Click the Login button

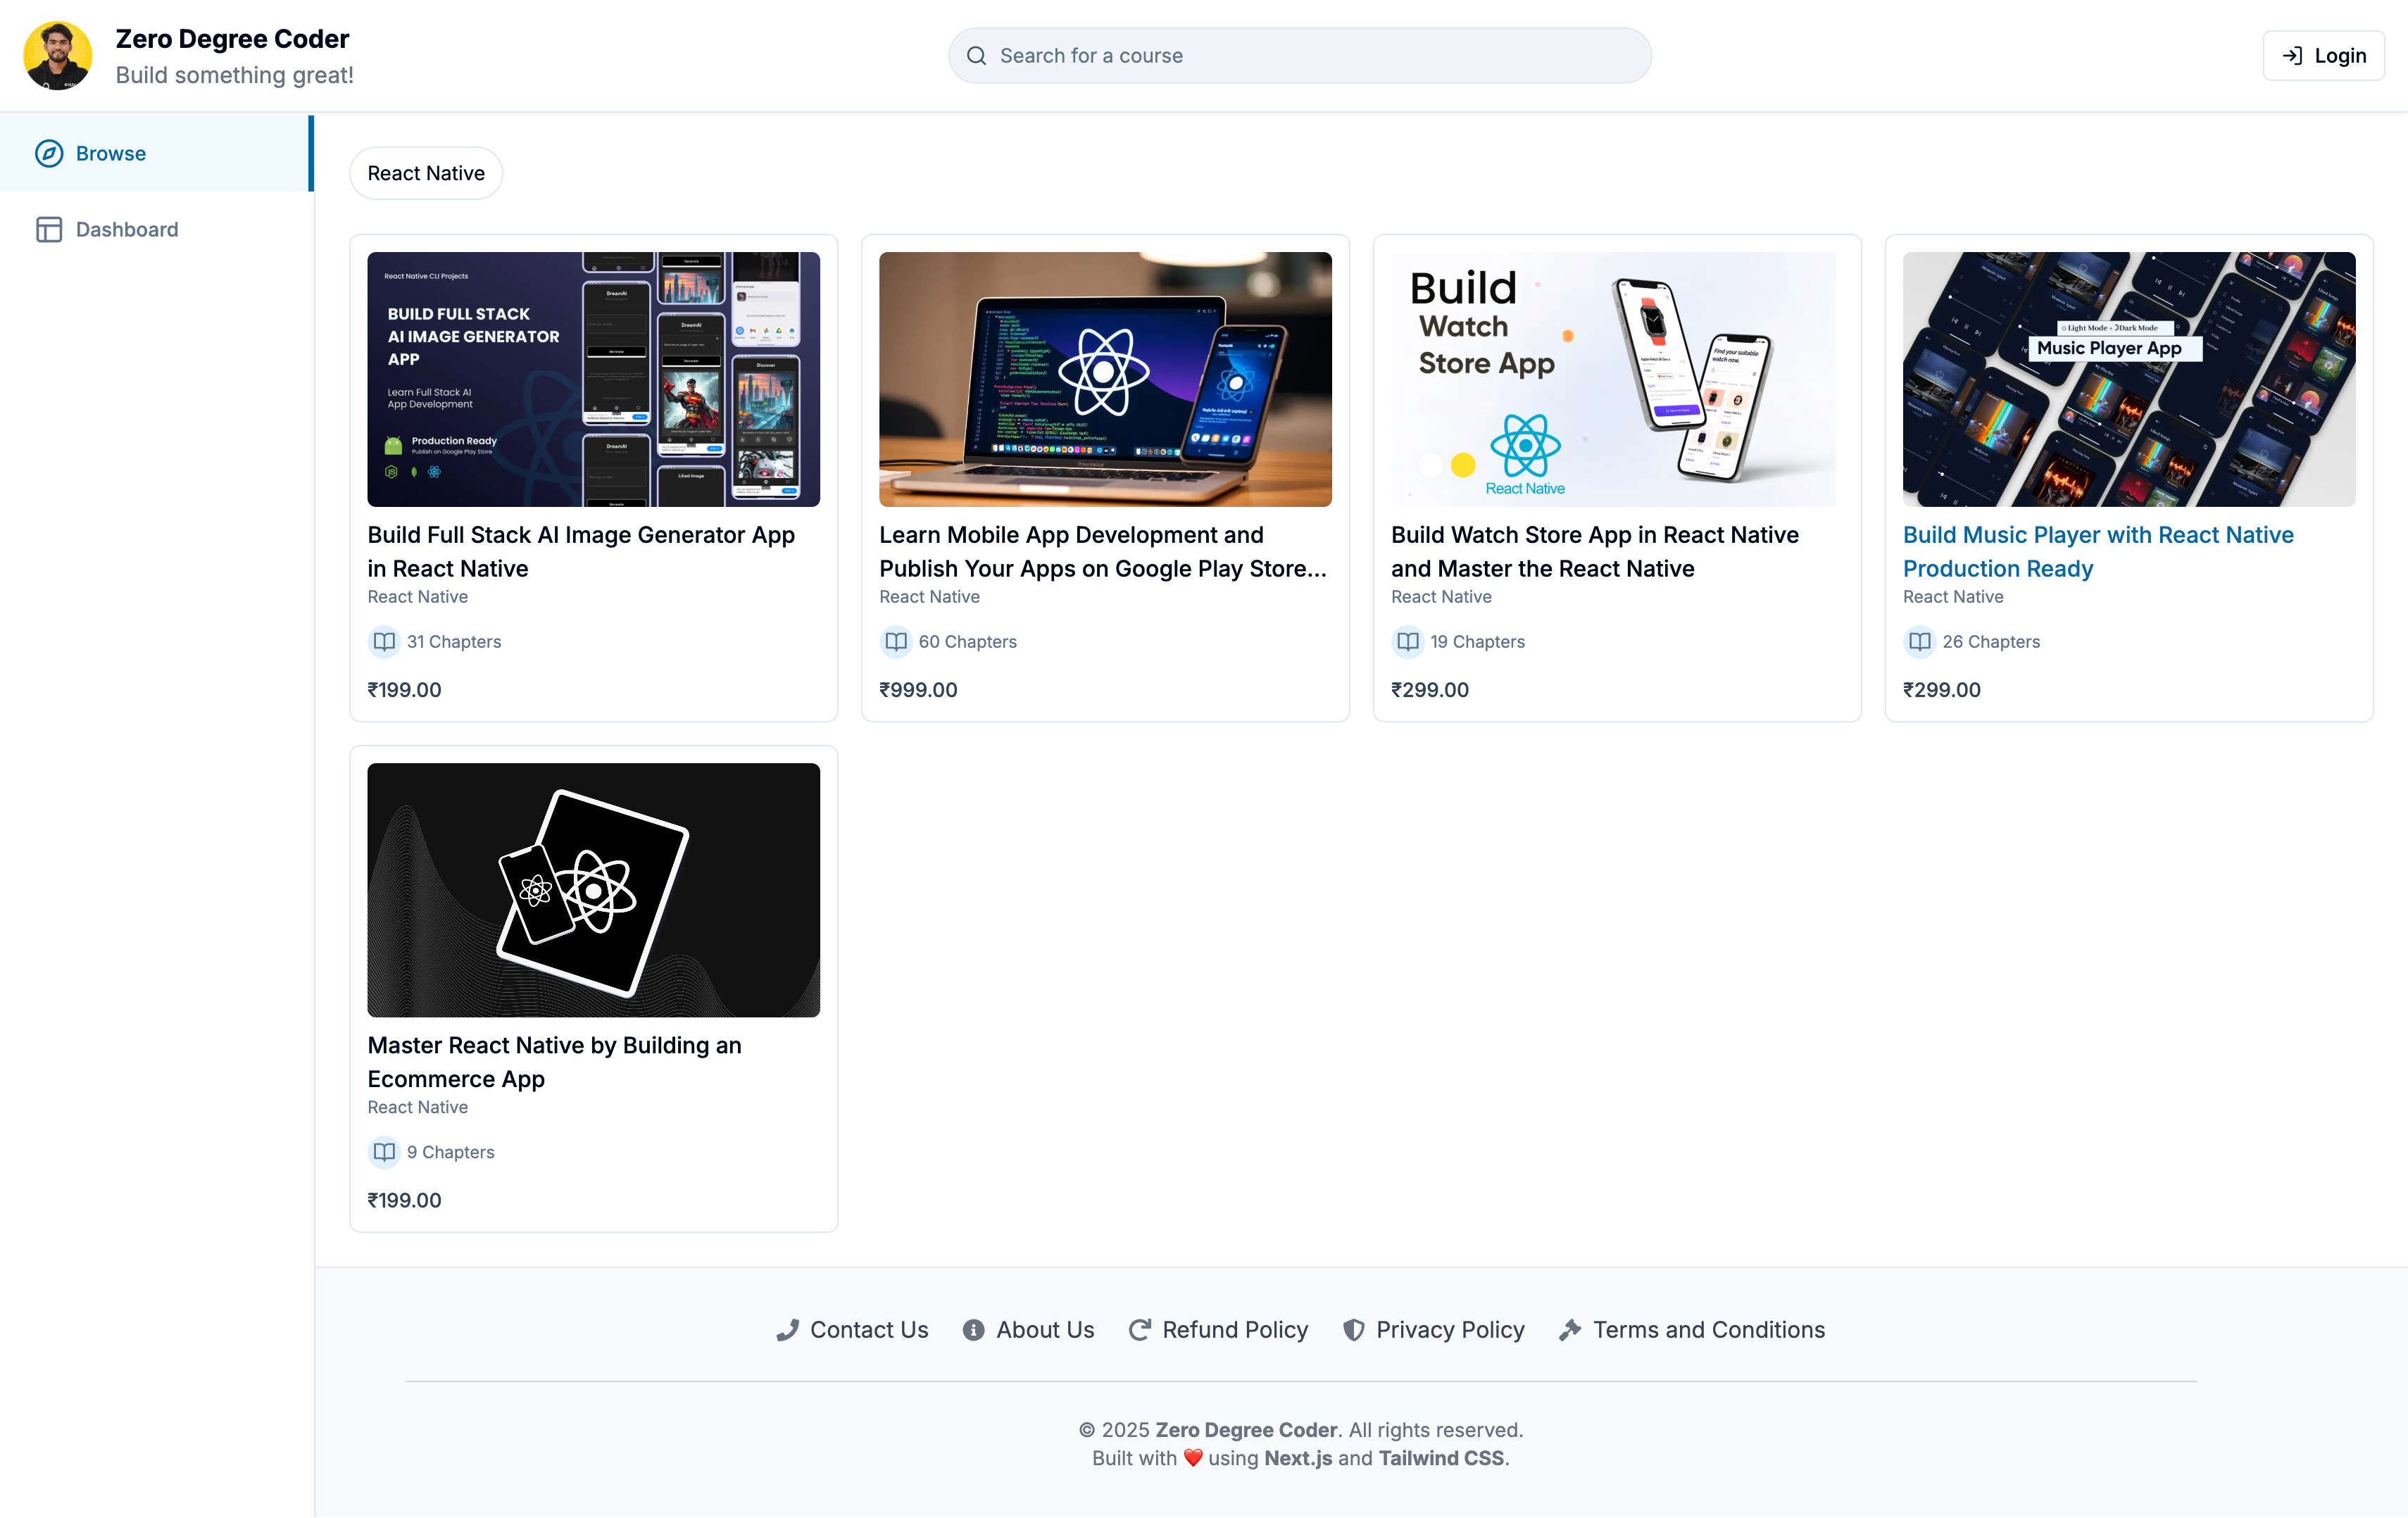pos(2323,56)
